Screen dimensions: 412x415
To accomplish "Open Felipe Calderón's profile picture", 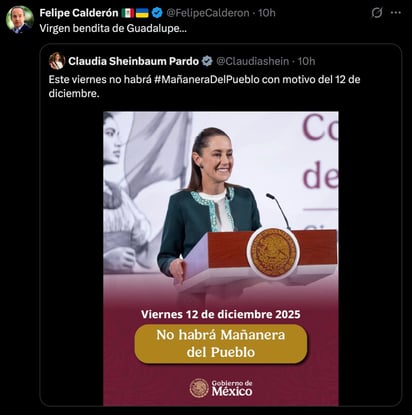I will tap(20, 20).
